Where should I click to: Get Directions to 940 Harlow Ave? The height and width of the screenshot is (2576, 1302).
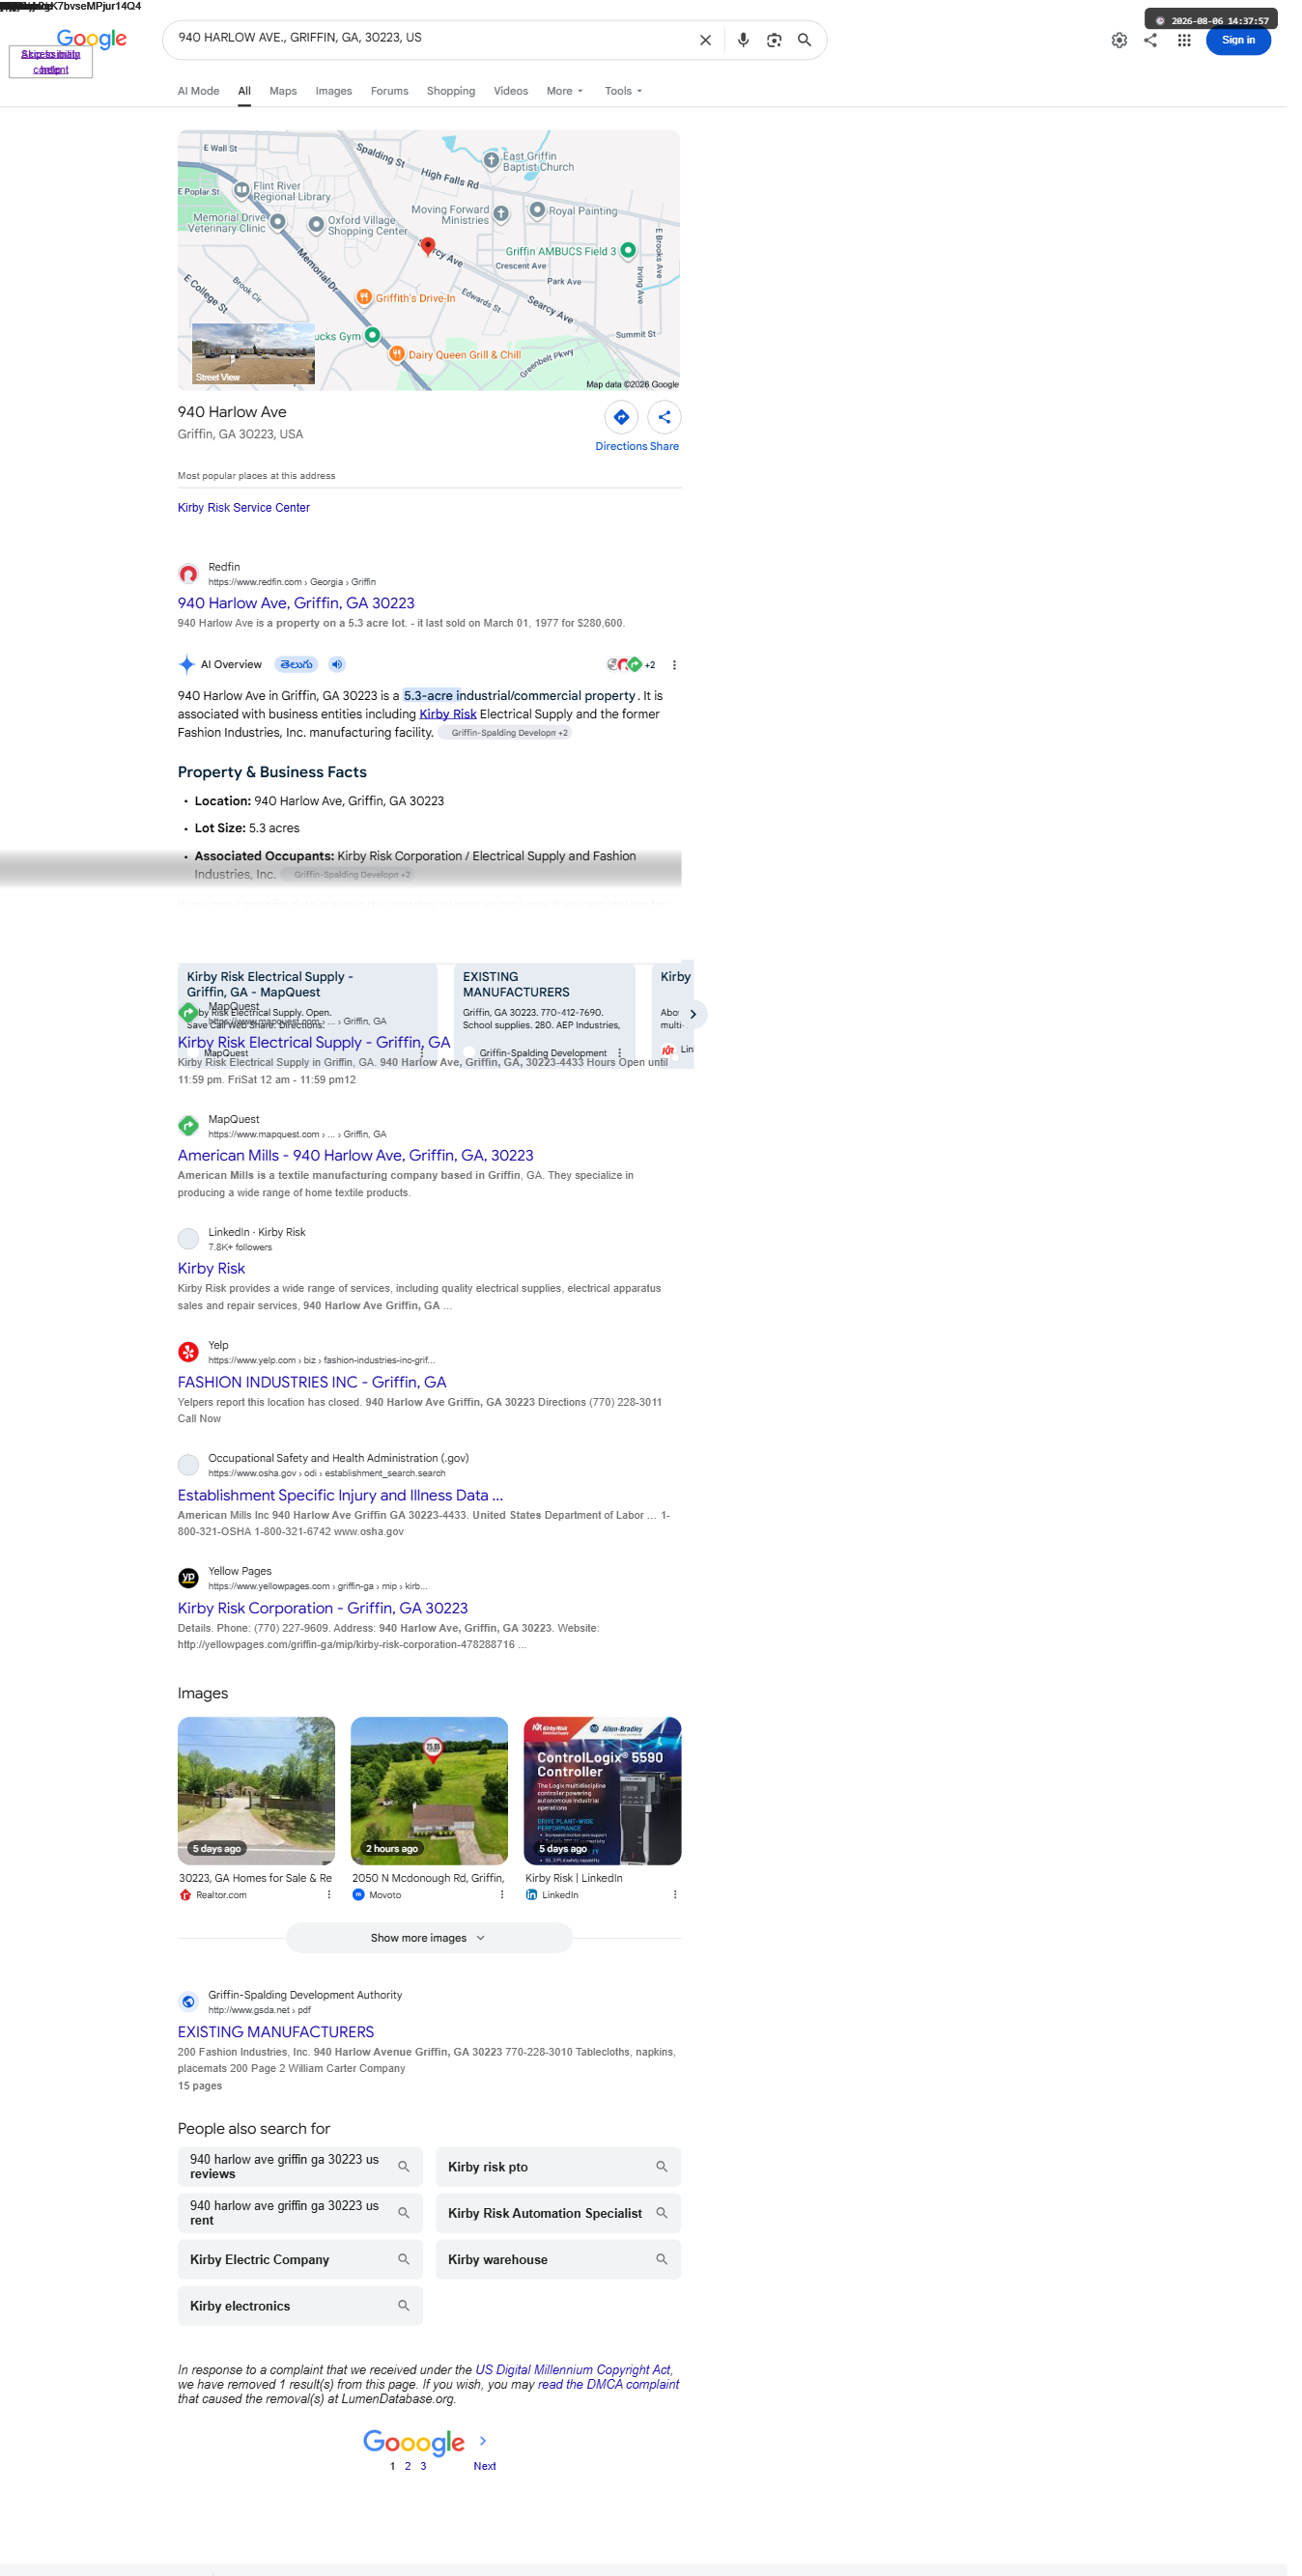click(x=621, y=417)
